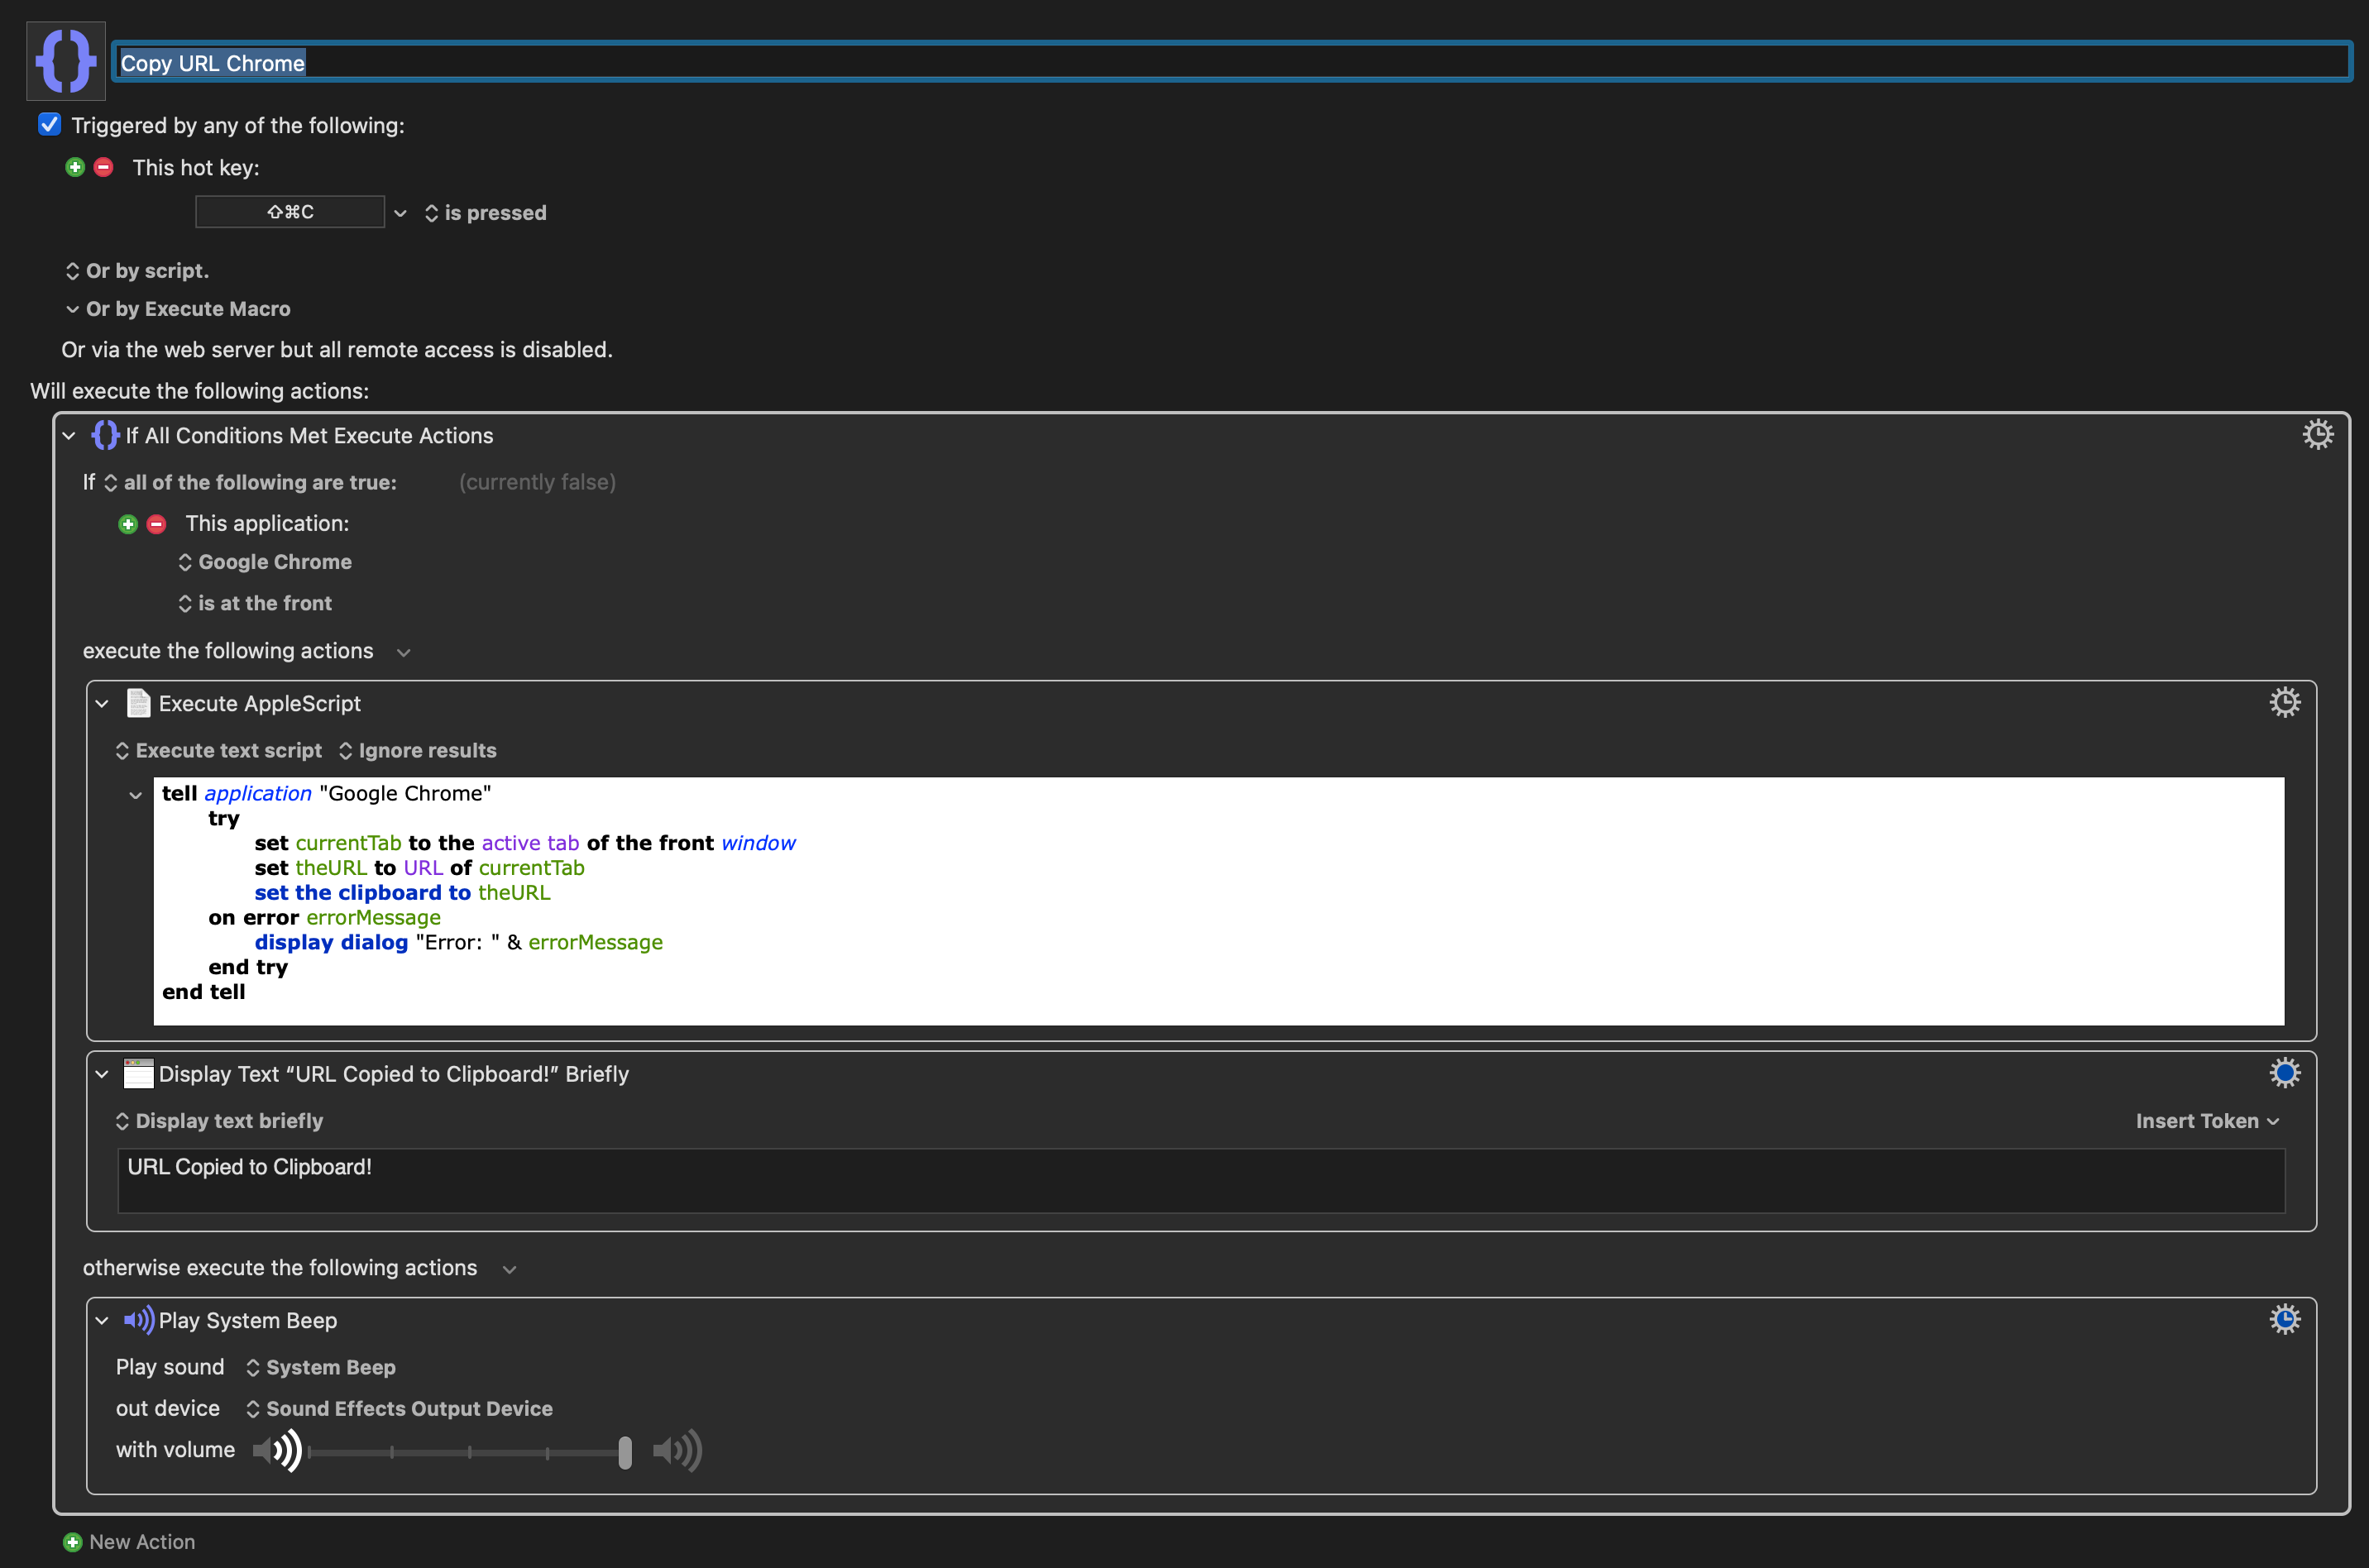Click the green add hot key trigger button
Image resolution: width=2369 pixels, height=1568 pixels.
[75, 167]
